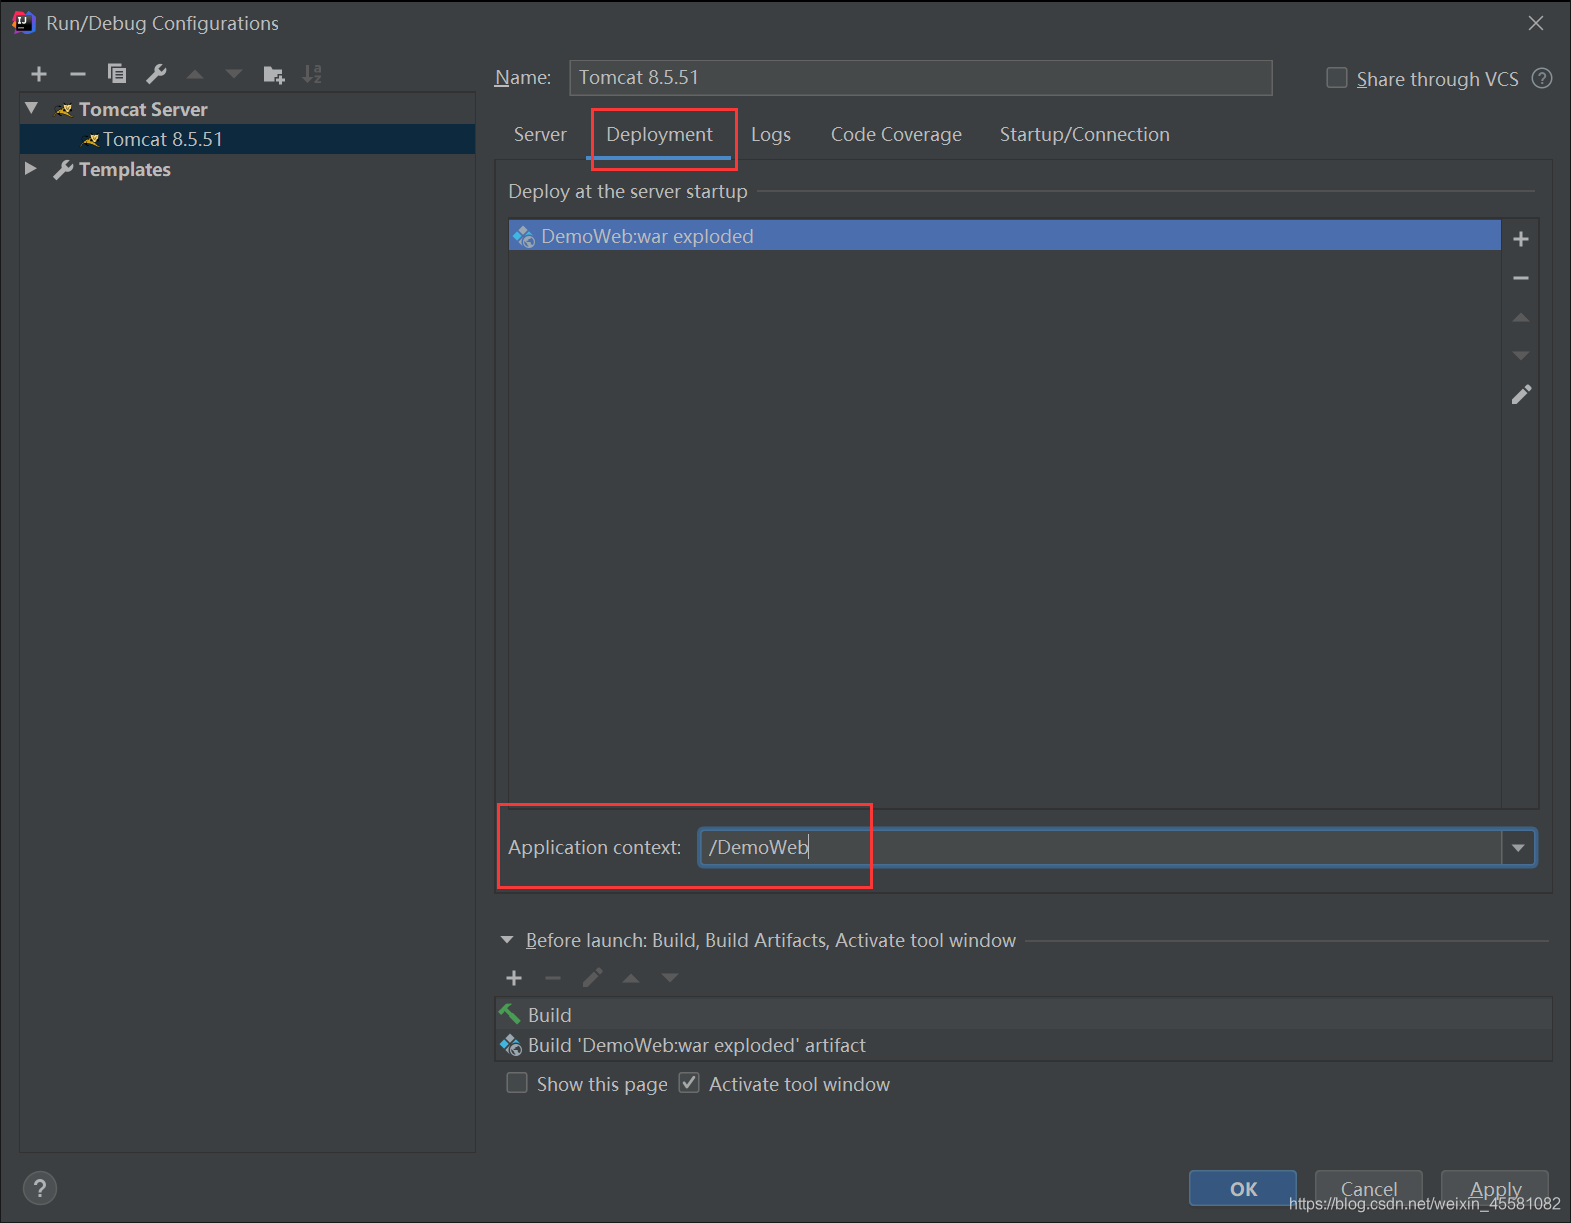
Task: Select Tomcat 8.5.51 configuration item
Action: [x=248, y=139]
